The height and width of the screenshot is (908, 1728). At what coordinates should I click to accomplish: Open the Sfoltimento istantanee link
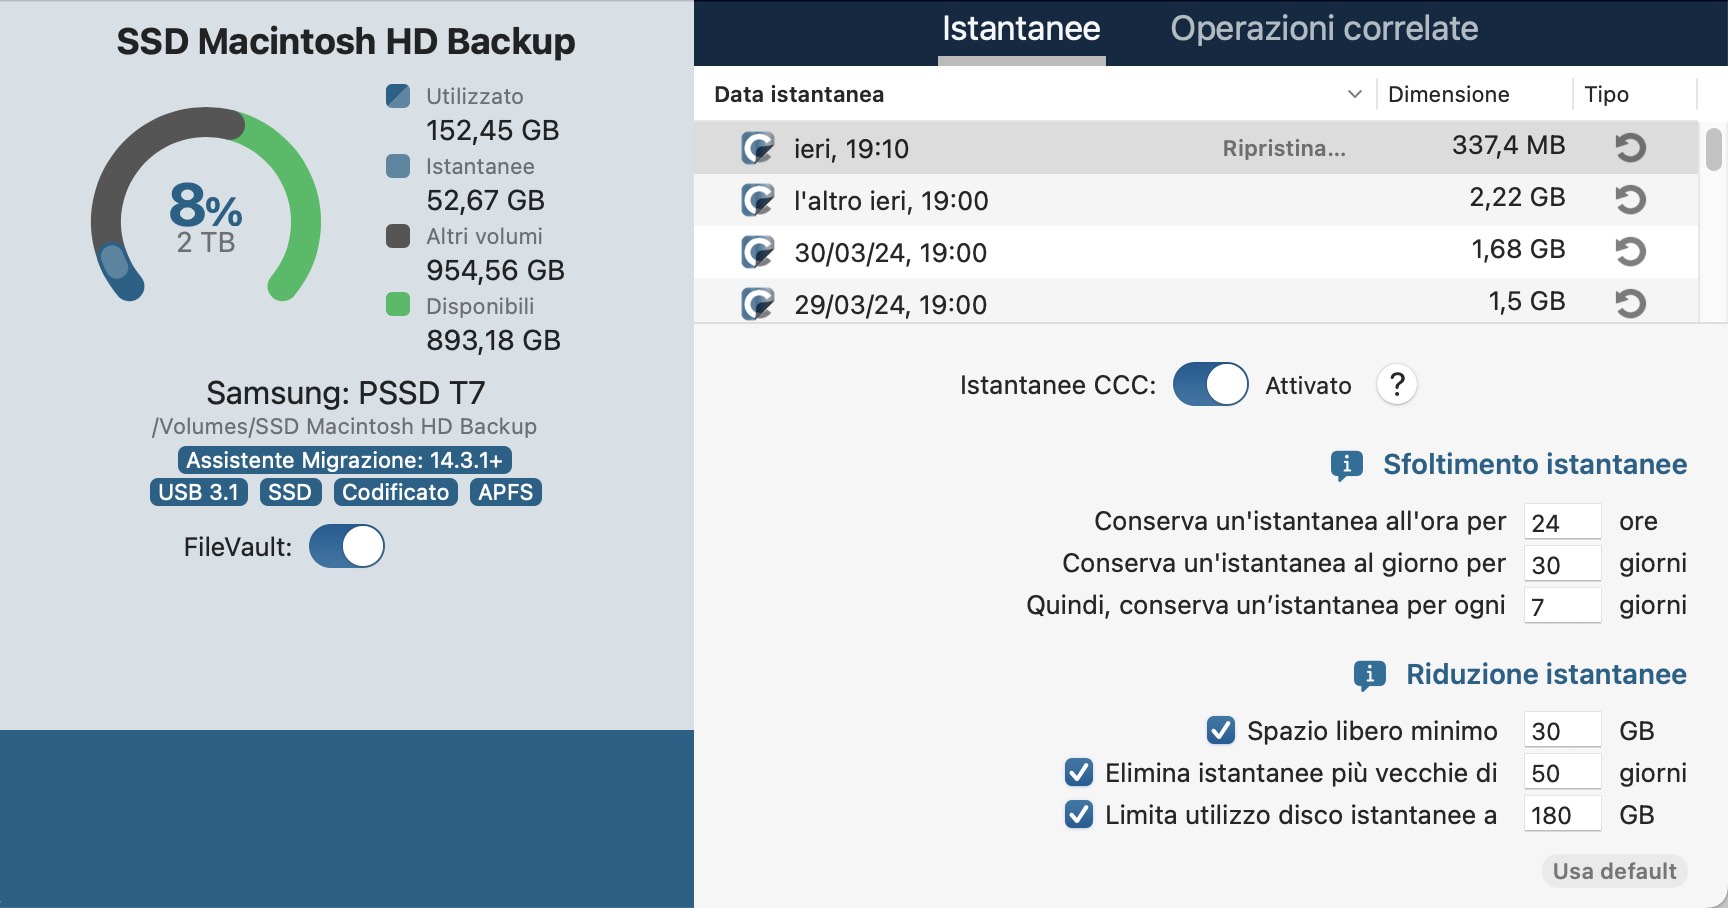1535,464
